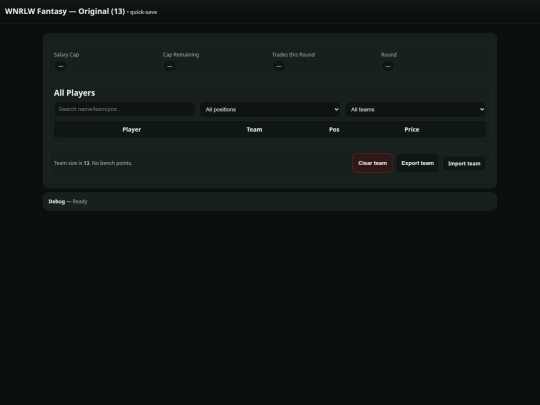
Task: Click the Team column header
Action: pyautogui.click(x=254, y=129)
